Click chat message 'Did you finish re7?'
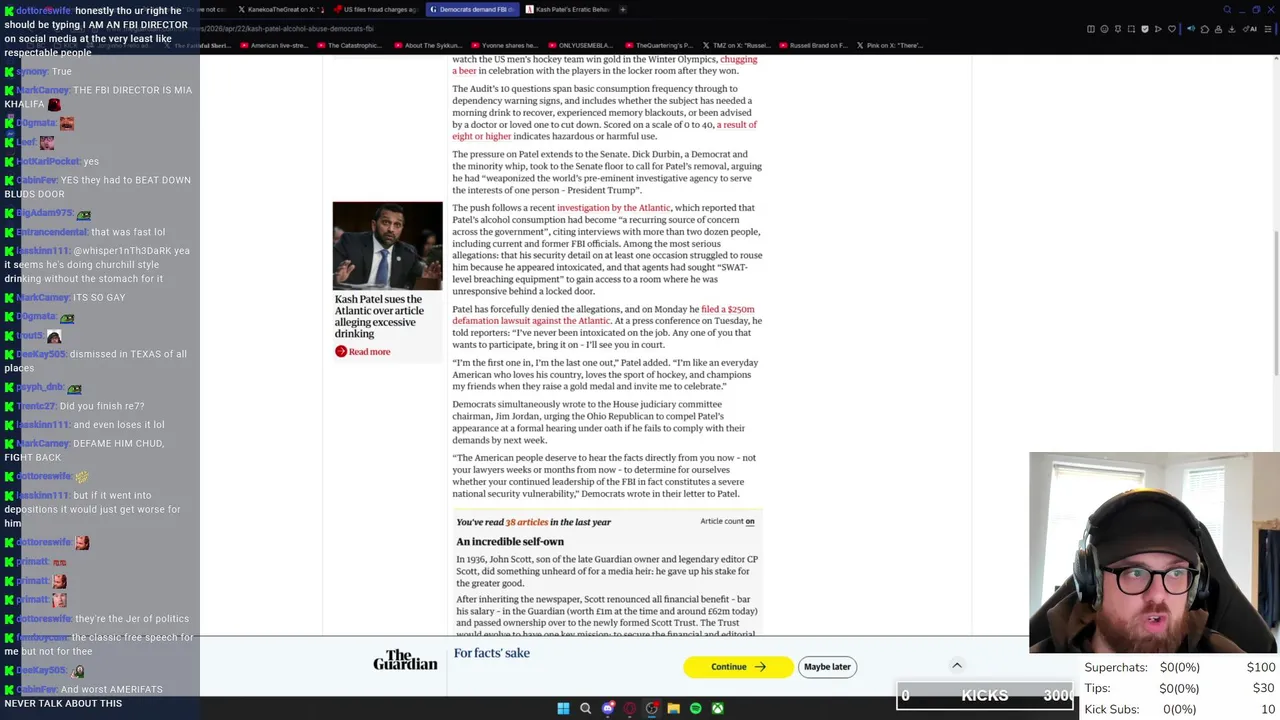 102,406
